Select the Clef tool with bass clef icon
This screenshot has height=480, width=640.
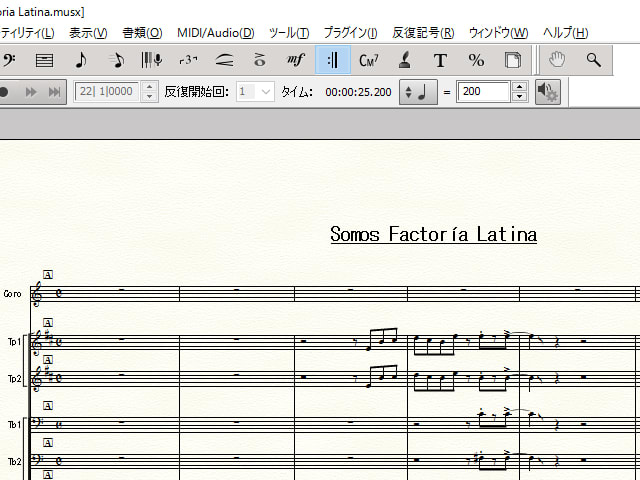[8, 60]
